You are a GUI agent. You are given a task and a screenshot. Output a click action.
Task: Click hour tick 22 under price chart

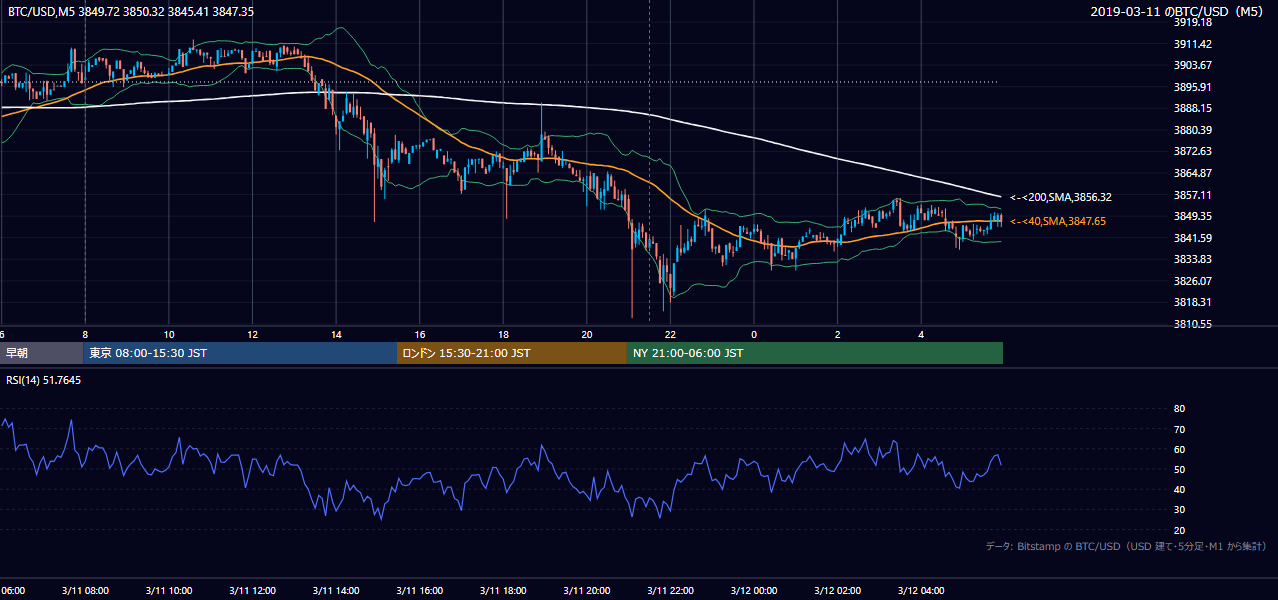click(671, 334)
